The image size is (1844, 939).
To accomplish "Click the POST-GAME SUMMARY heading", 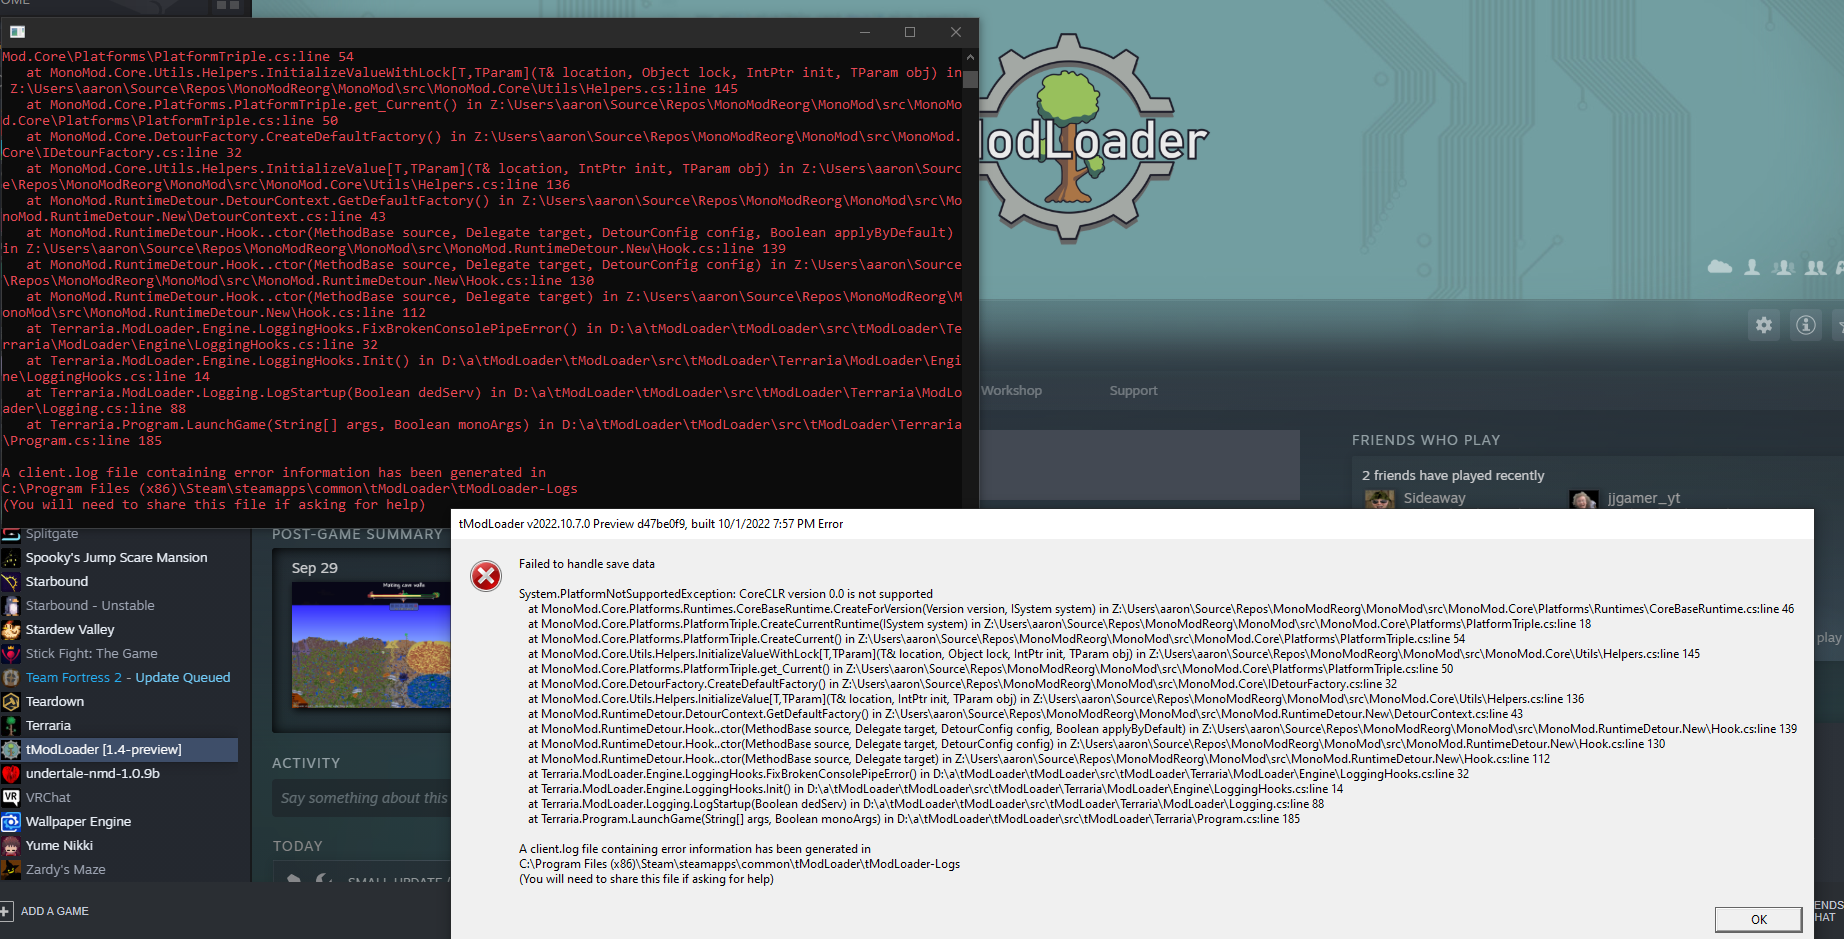I will [x=357, y=535].
